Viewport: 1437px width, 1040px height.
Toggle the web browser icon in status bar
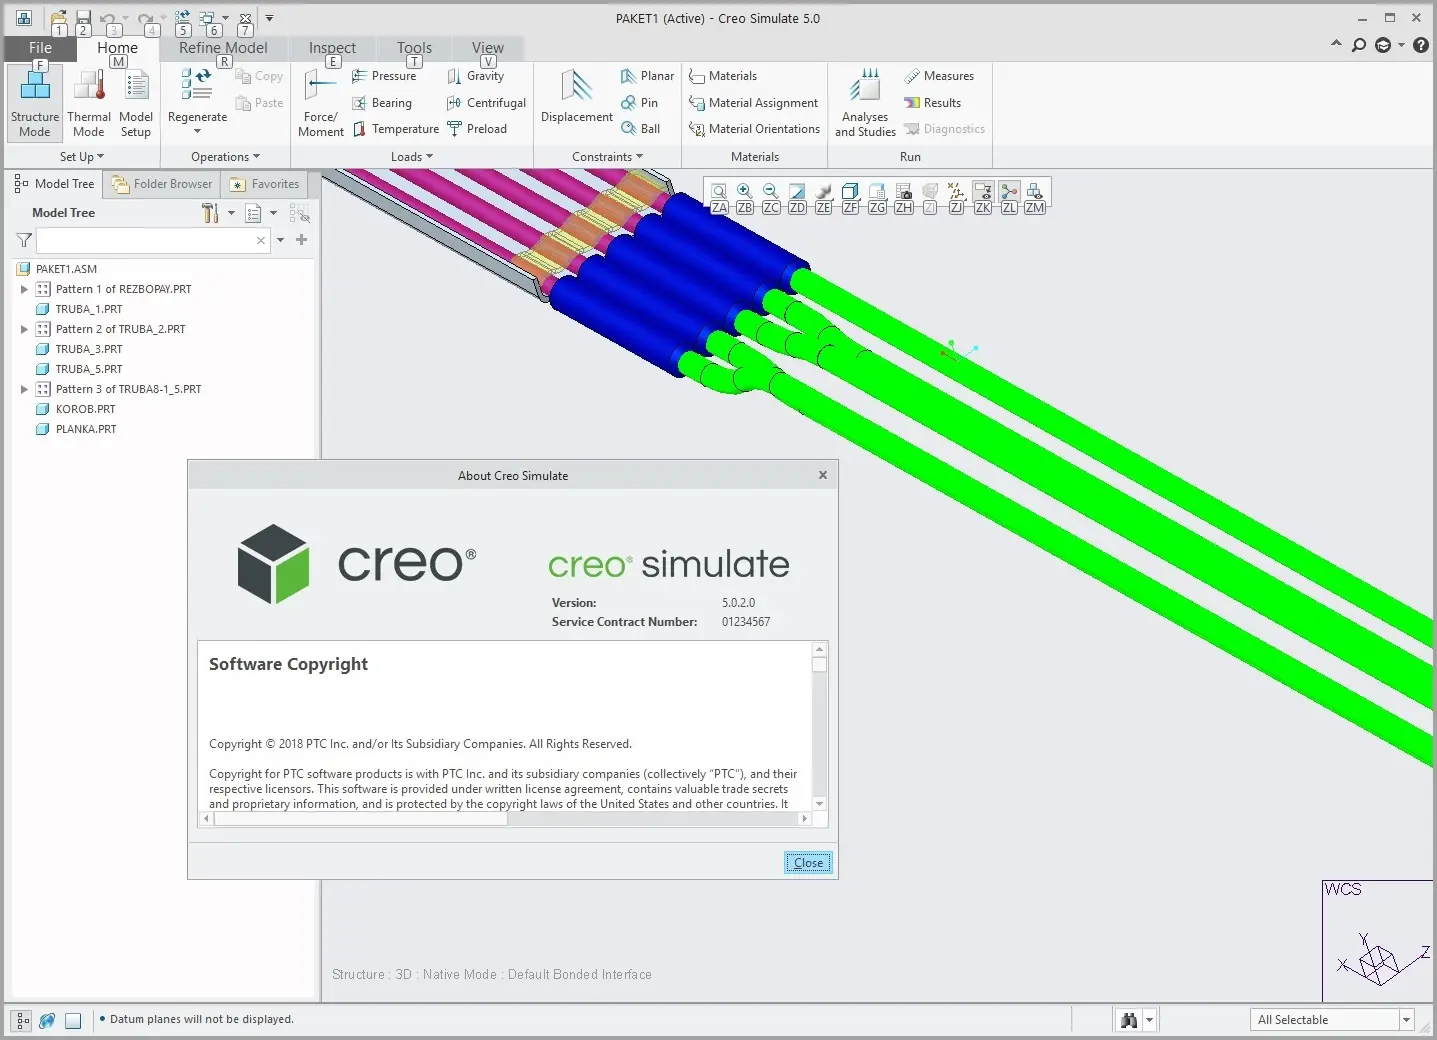(x=47, y=1021)
